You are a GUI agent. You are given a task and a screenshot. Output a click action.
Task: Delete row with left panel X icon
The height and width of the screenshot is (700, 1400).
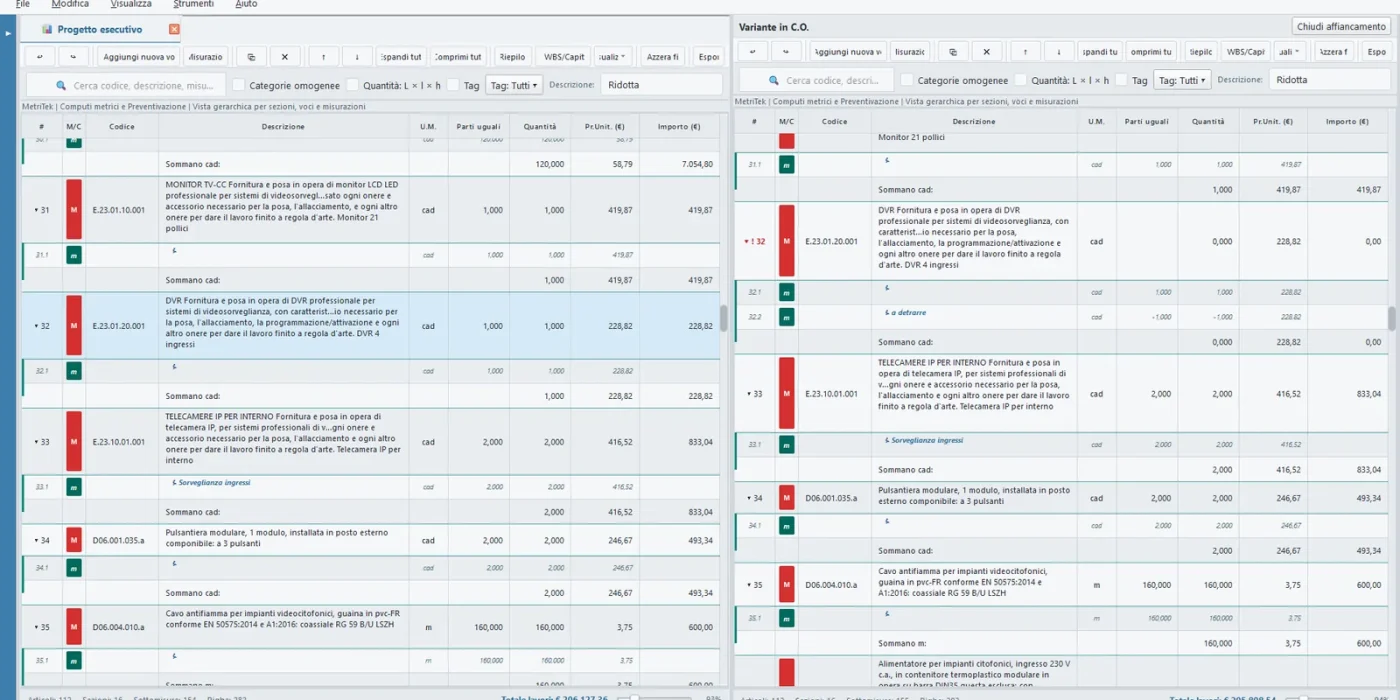pos(285,57)
